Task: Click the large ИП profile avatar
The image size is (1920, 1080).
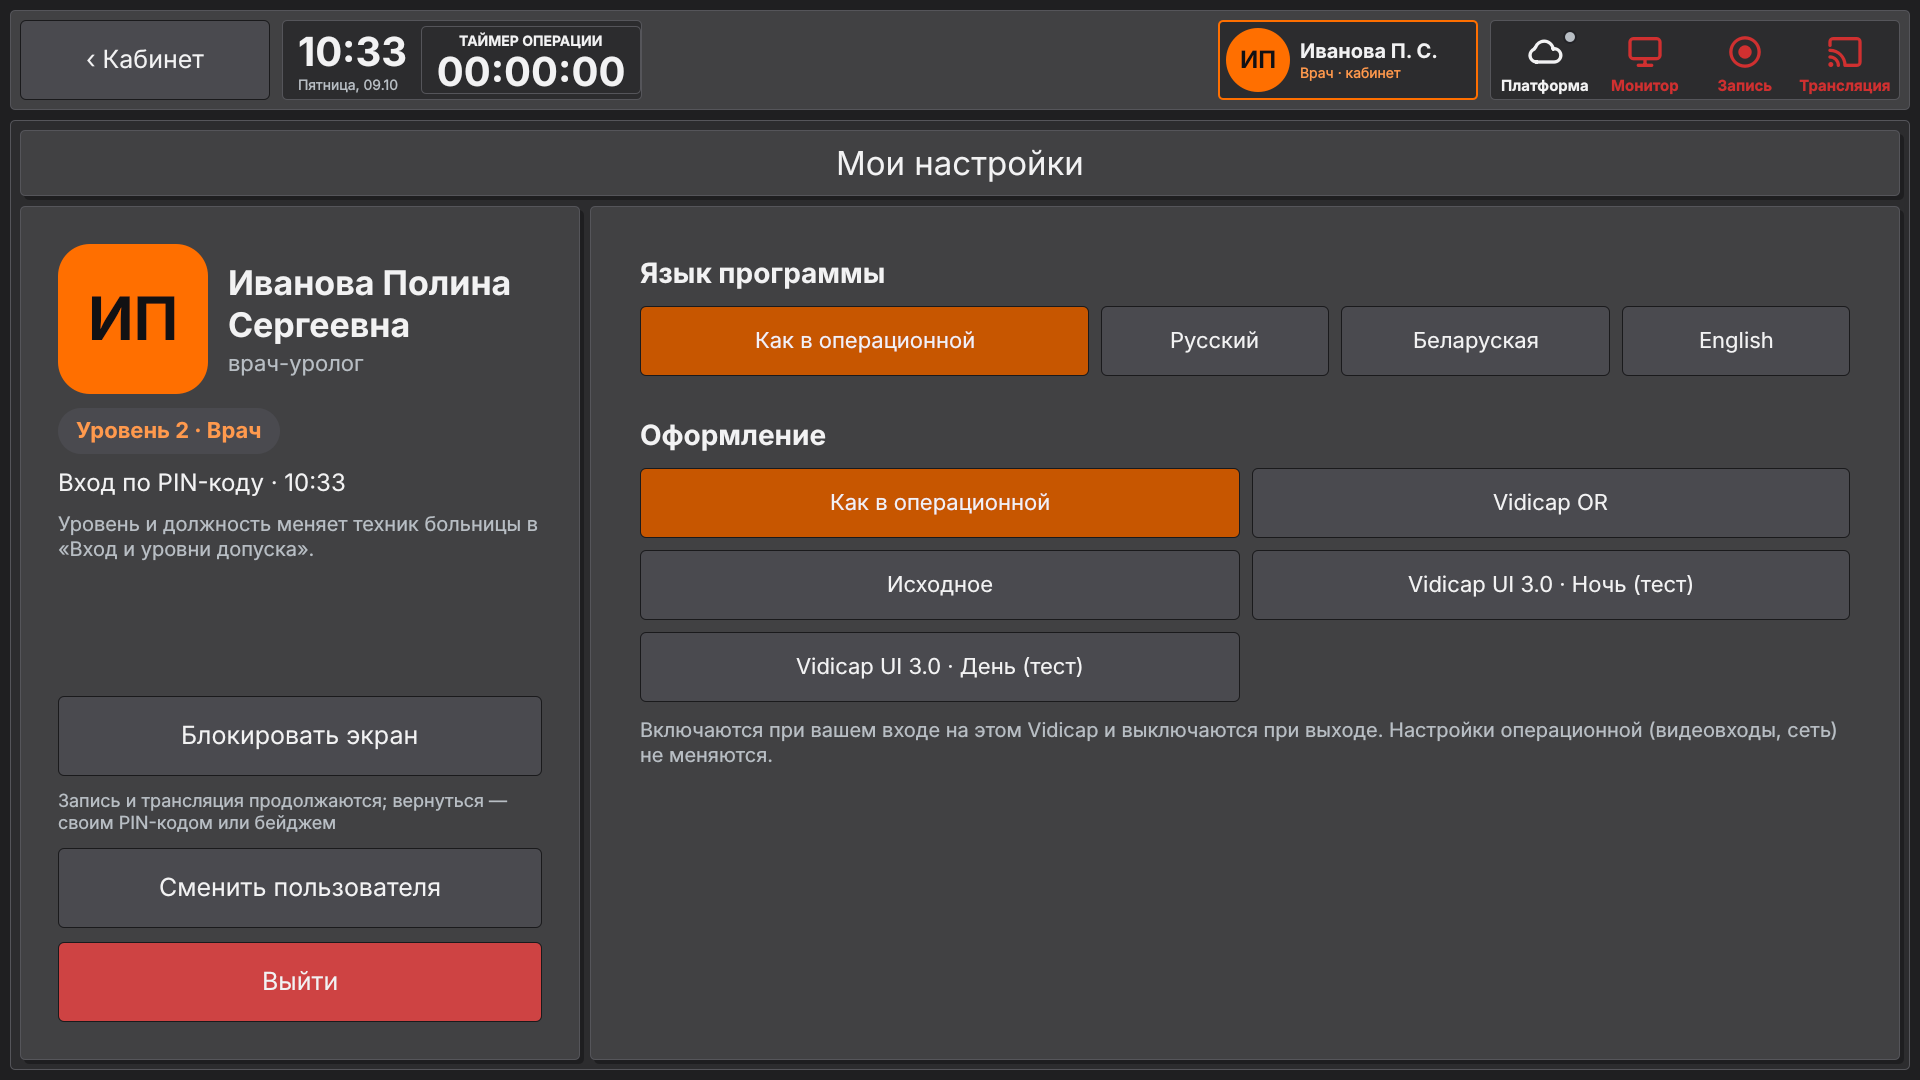Action: click(x=133, y=319)
